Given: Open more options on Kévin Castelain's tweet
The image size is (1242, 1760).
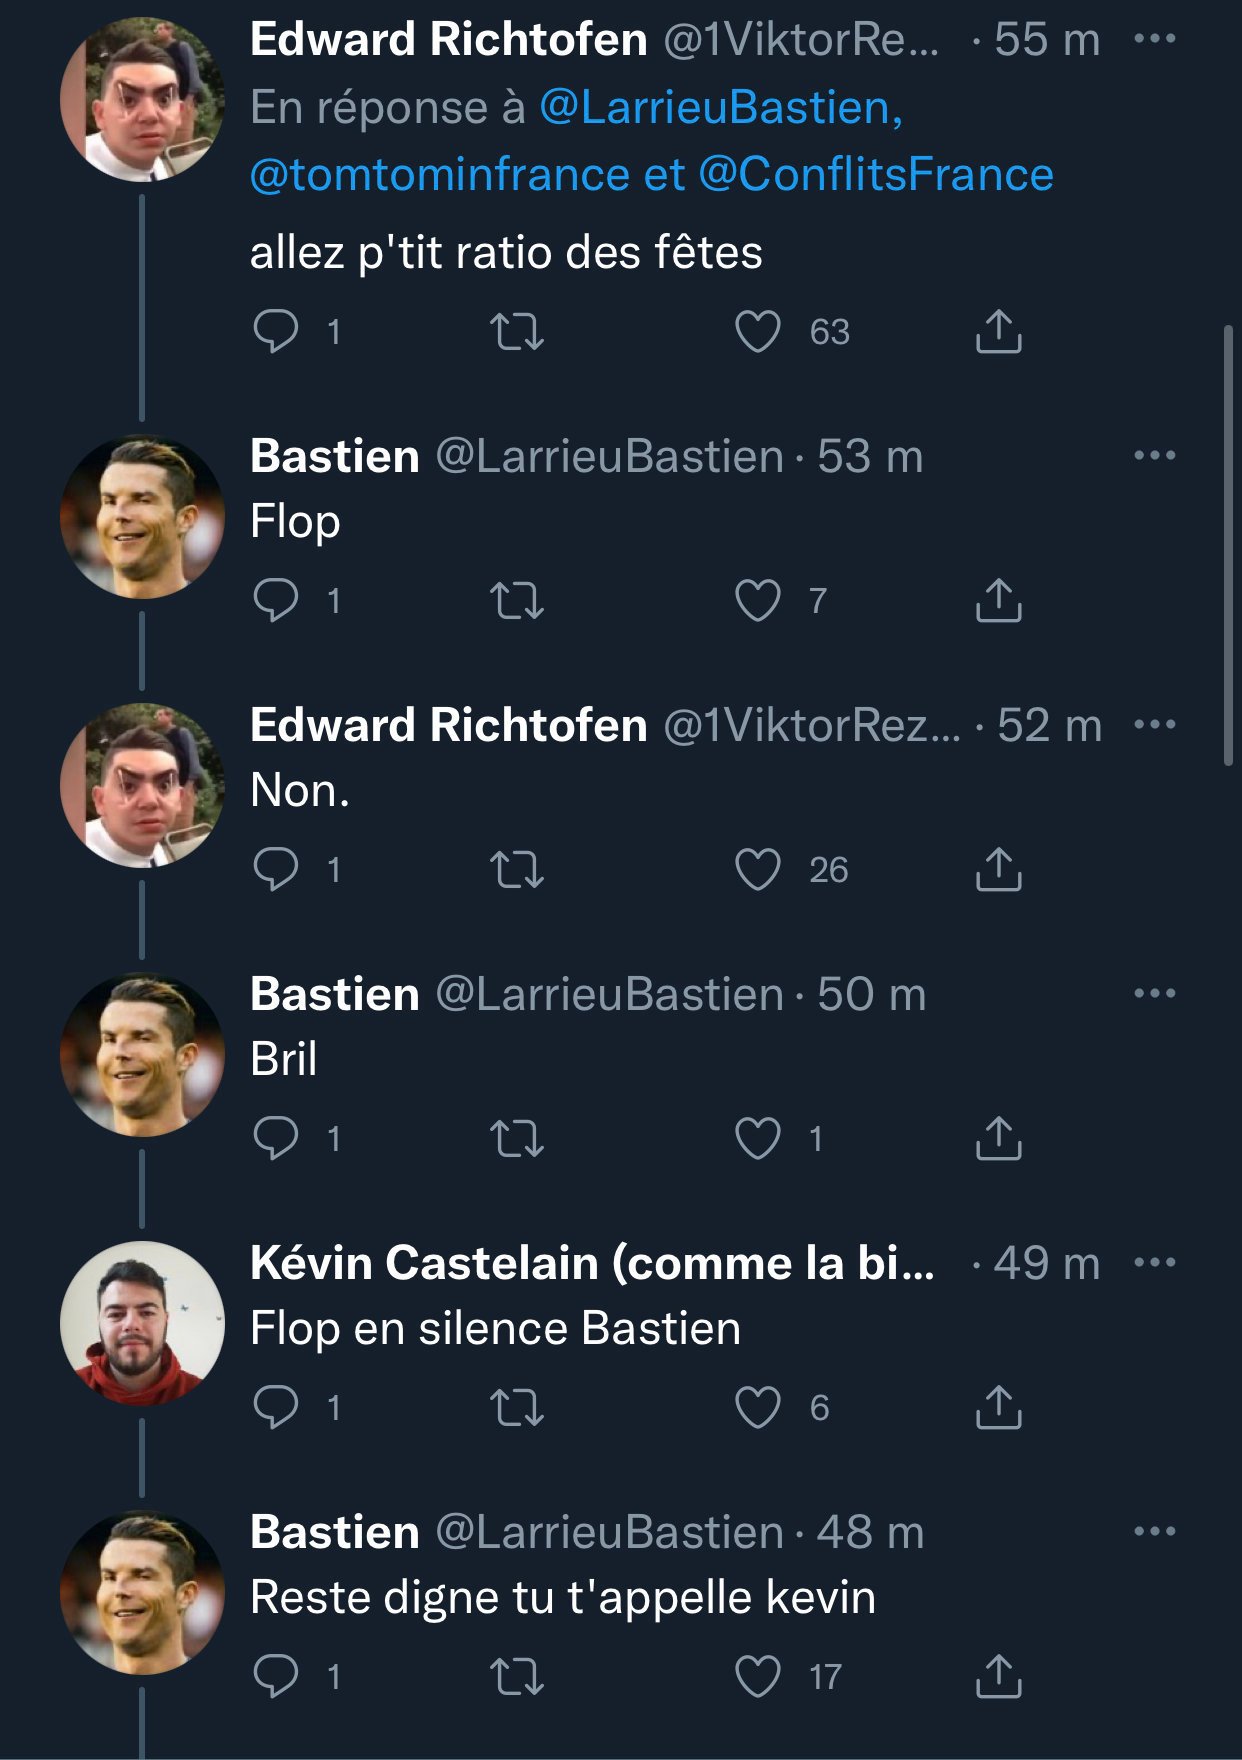Looking at the screenshot, I should (1155, 1263).
